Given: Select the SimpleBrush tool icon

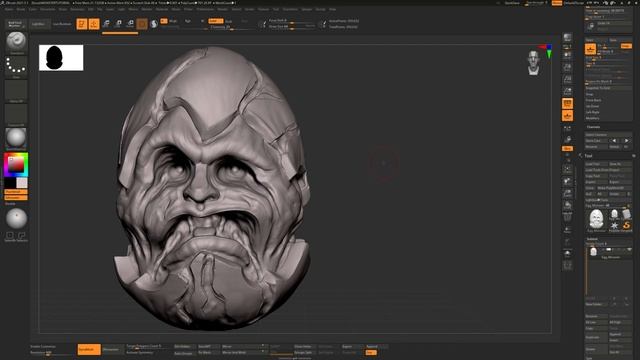Looking at the screenshot, I should (x=626, y=226).
